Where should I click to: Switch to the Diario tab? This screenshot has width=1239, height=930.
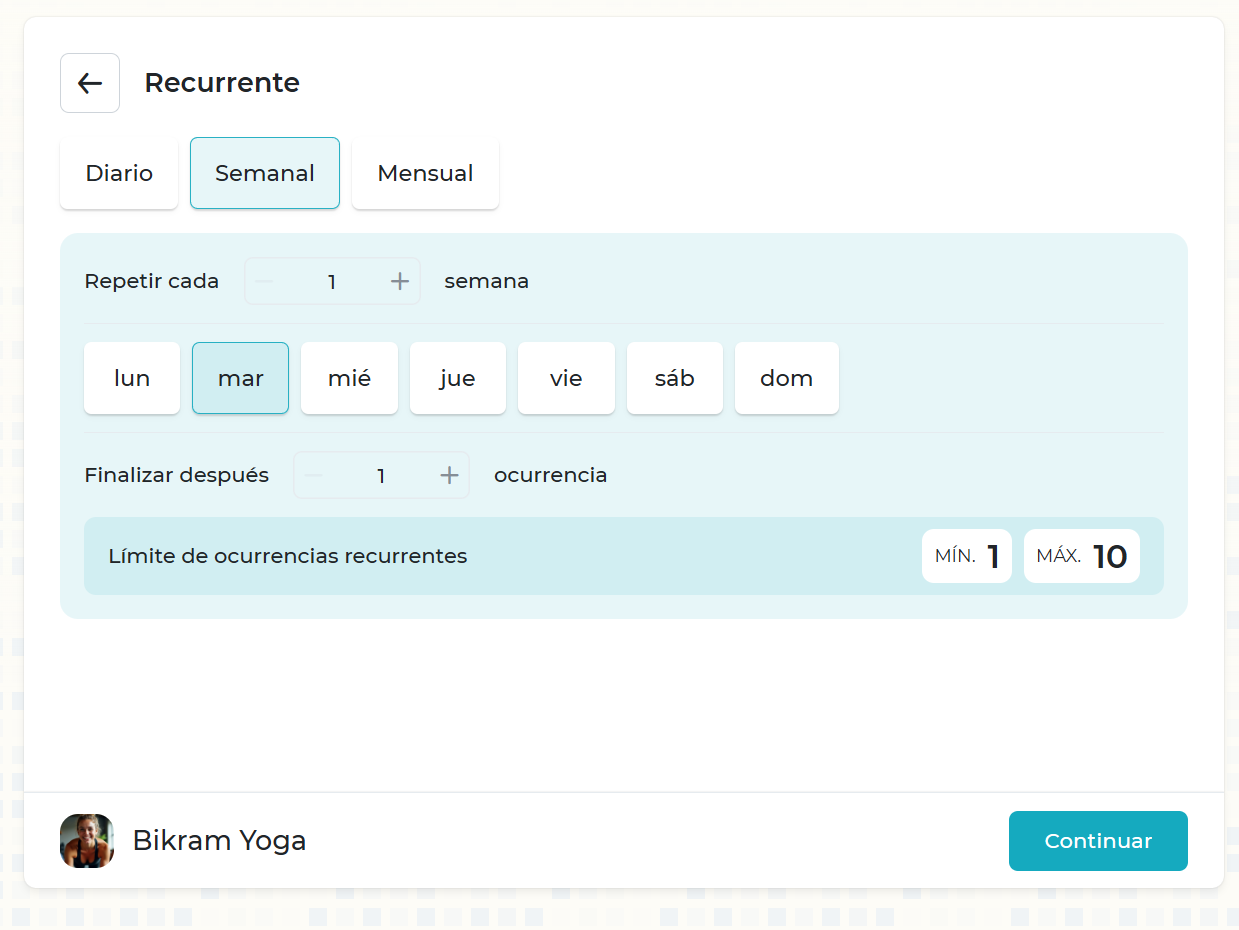pos(119,173)
